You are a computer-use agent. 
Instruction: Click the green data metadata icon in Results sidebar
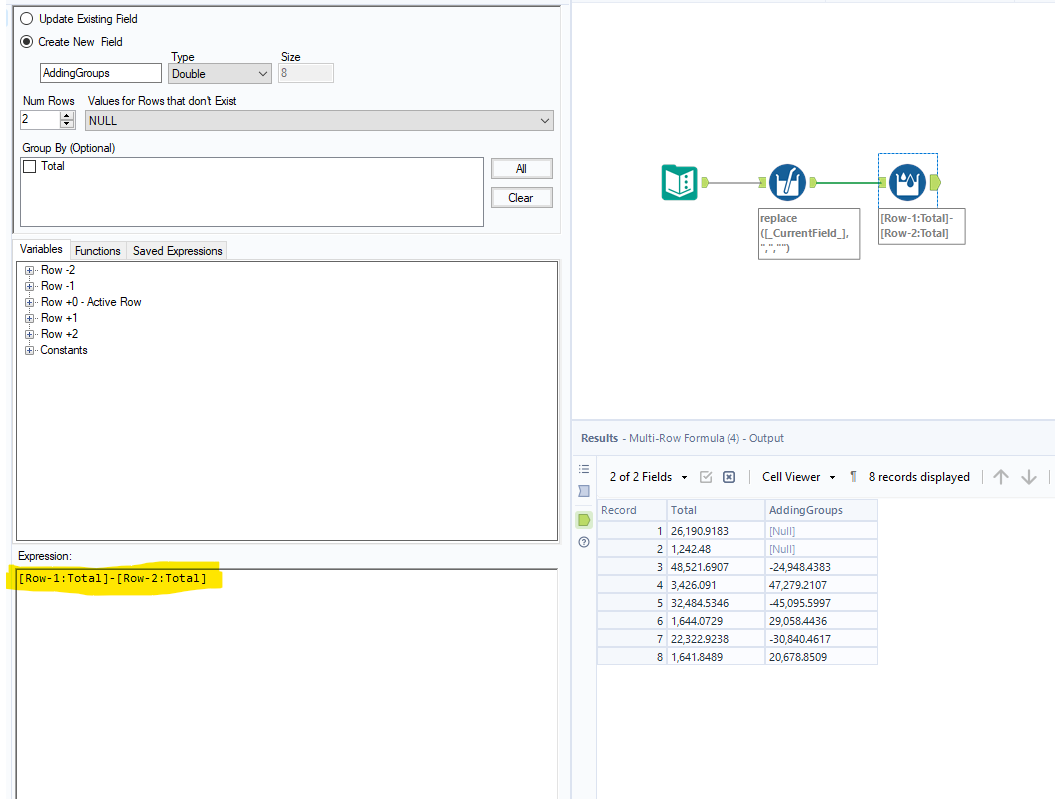585,519
